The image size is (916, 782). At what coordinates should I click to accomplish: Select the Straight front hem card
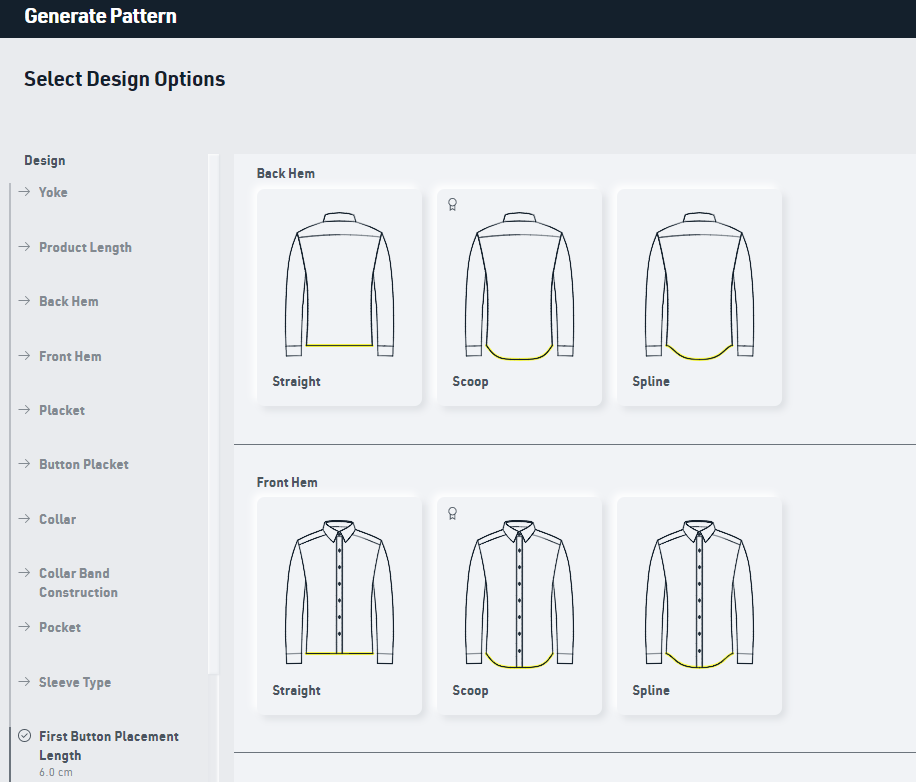[x=339, y=606]
